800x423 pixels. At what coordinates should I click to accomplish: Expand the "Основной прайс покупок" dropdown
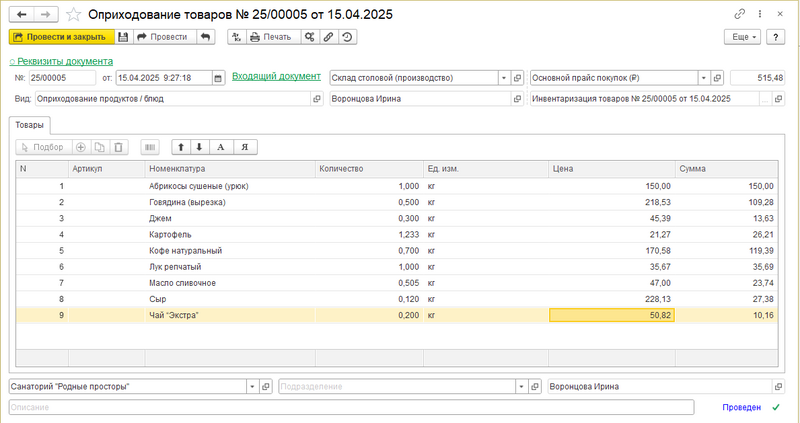coord(704,78)
